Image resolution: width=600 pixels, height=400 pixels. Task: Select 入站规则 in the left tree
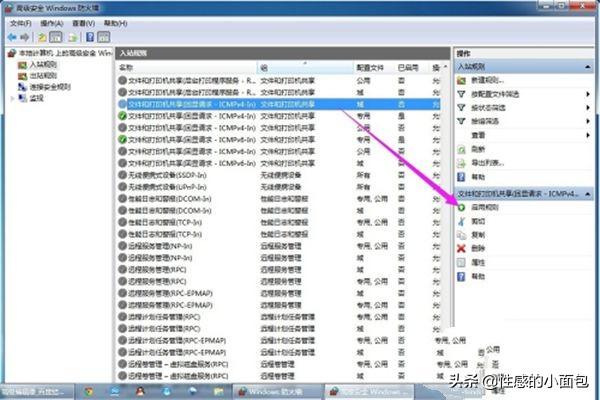[44, 65]
